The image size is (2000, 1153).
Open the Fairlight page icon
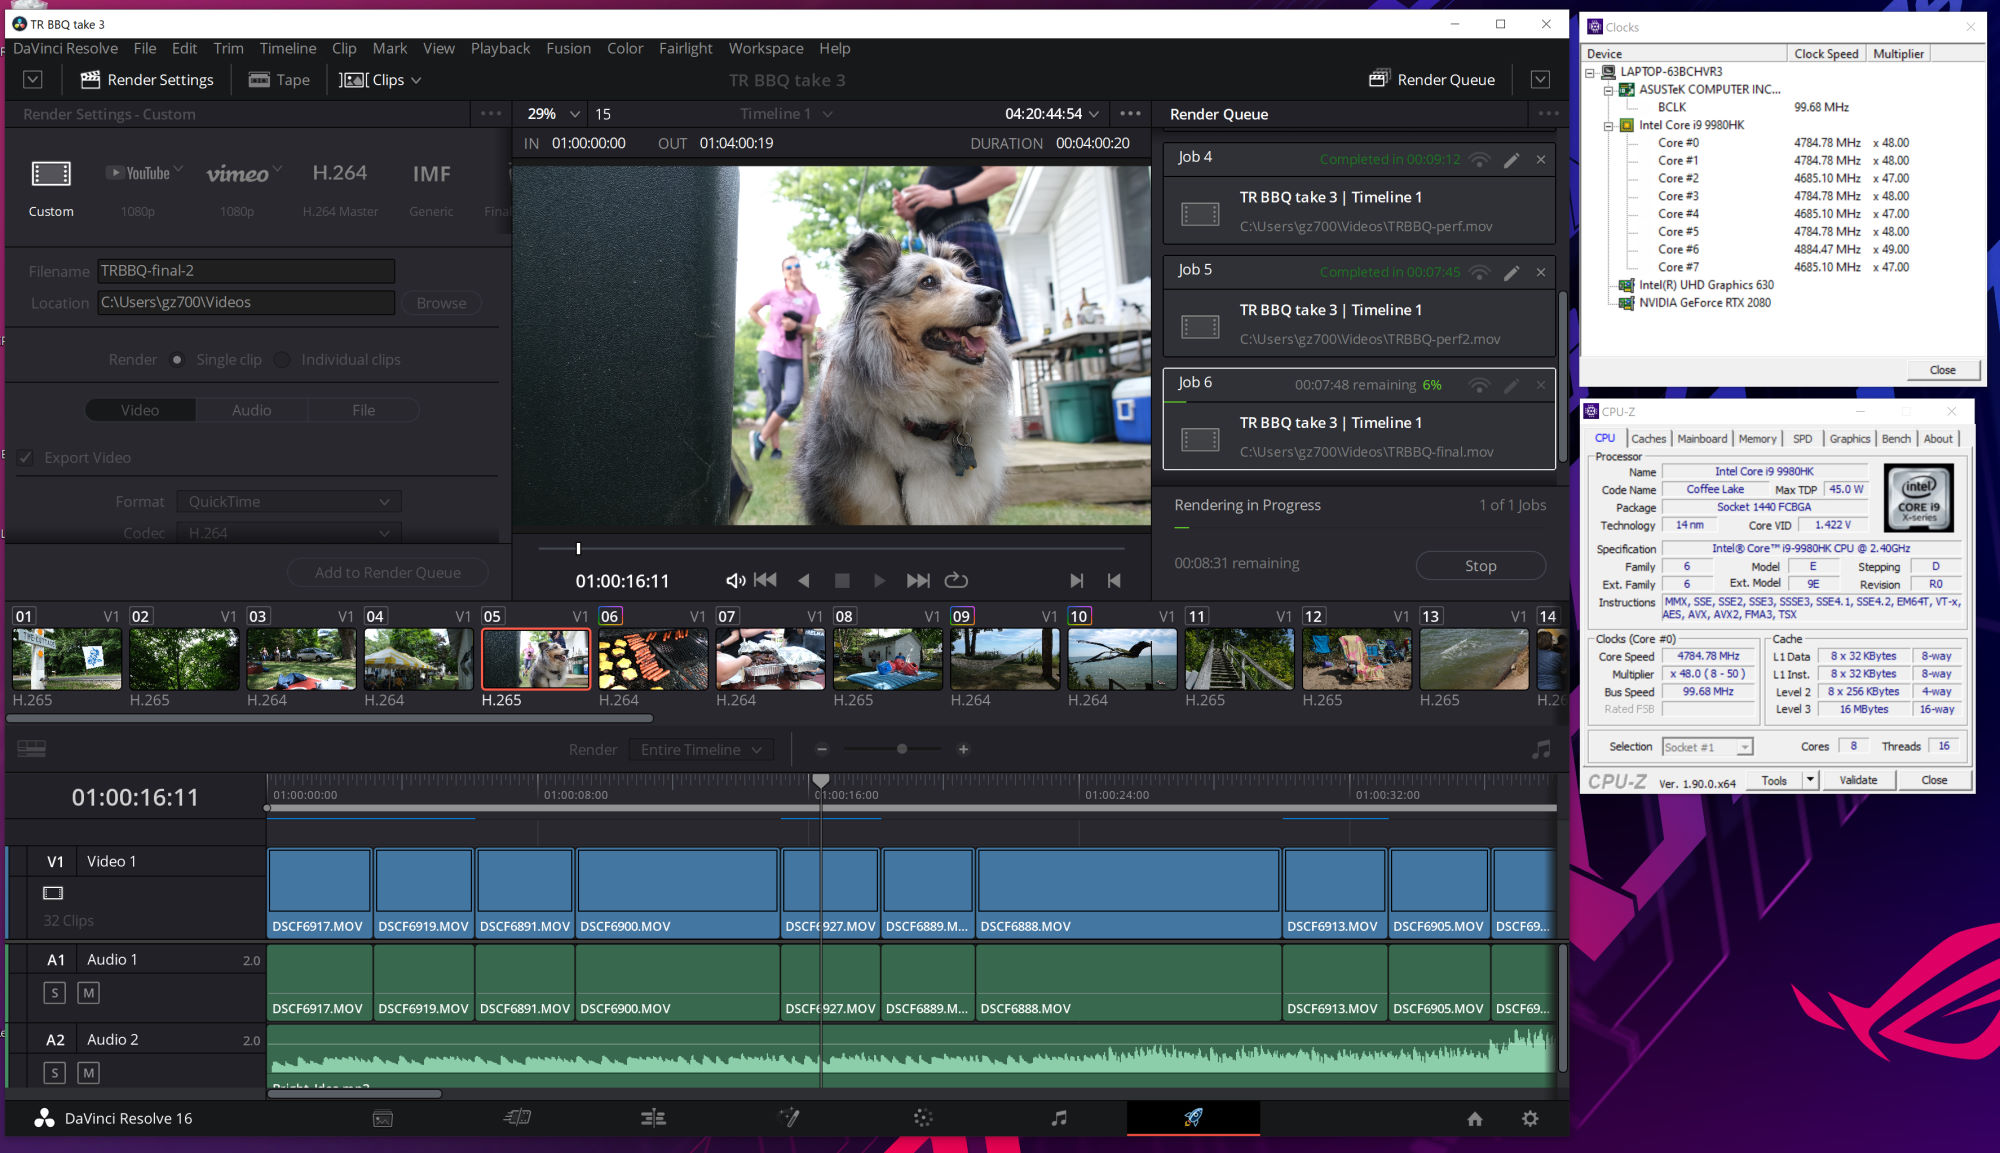(1059, 1118)
